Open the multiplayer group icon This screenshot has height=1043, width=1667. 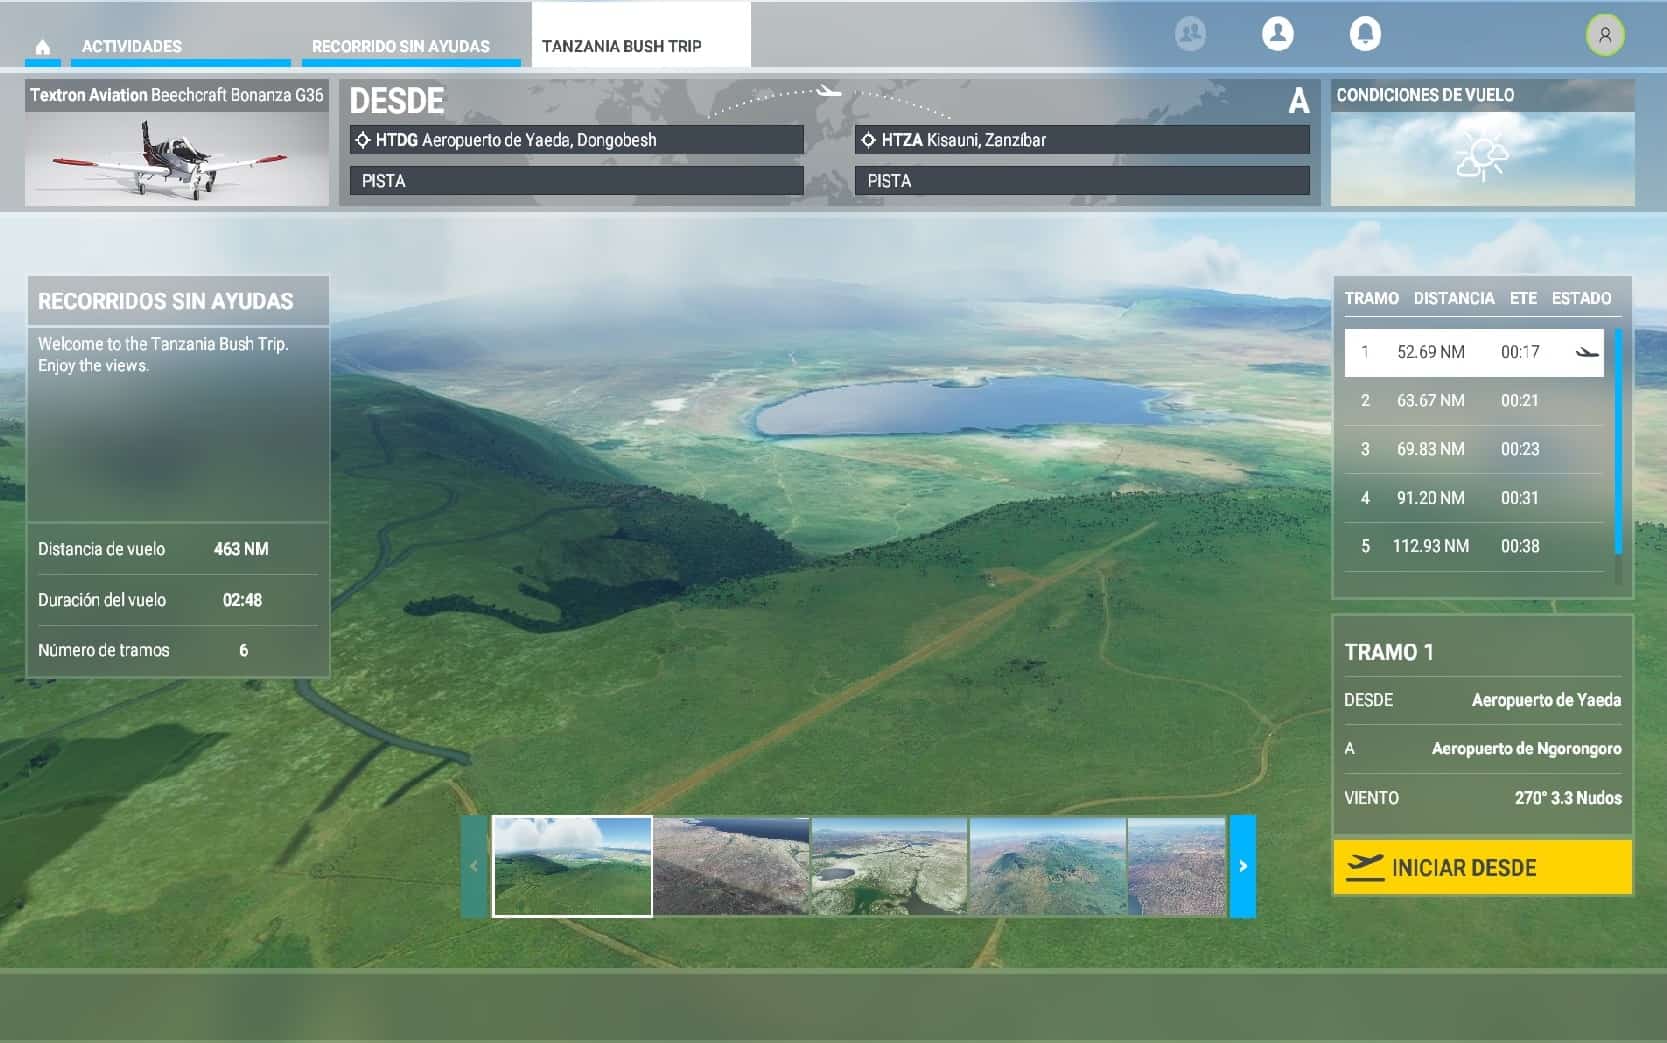tap(1190, 34)
